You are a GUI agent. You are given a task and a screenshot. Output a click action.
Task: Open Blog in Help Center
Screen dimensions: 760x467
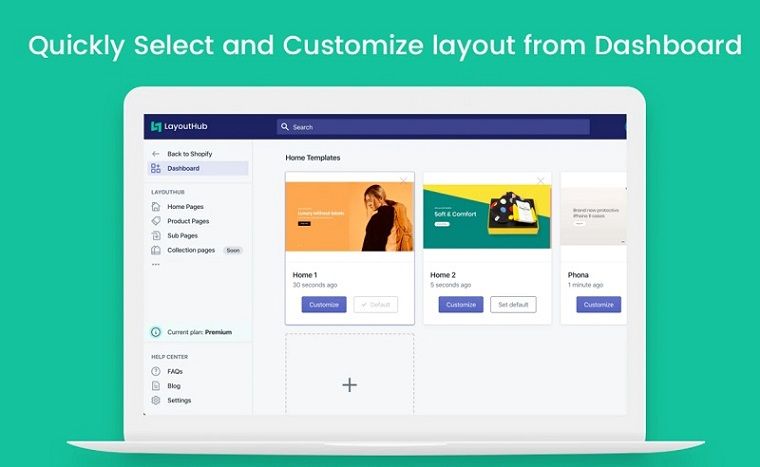pos(174,386)
